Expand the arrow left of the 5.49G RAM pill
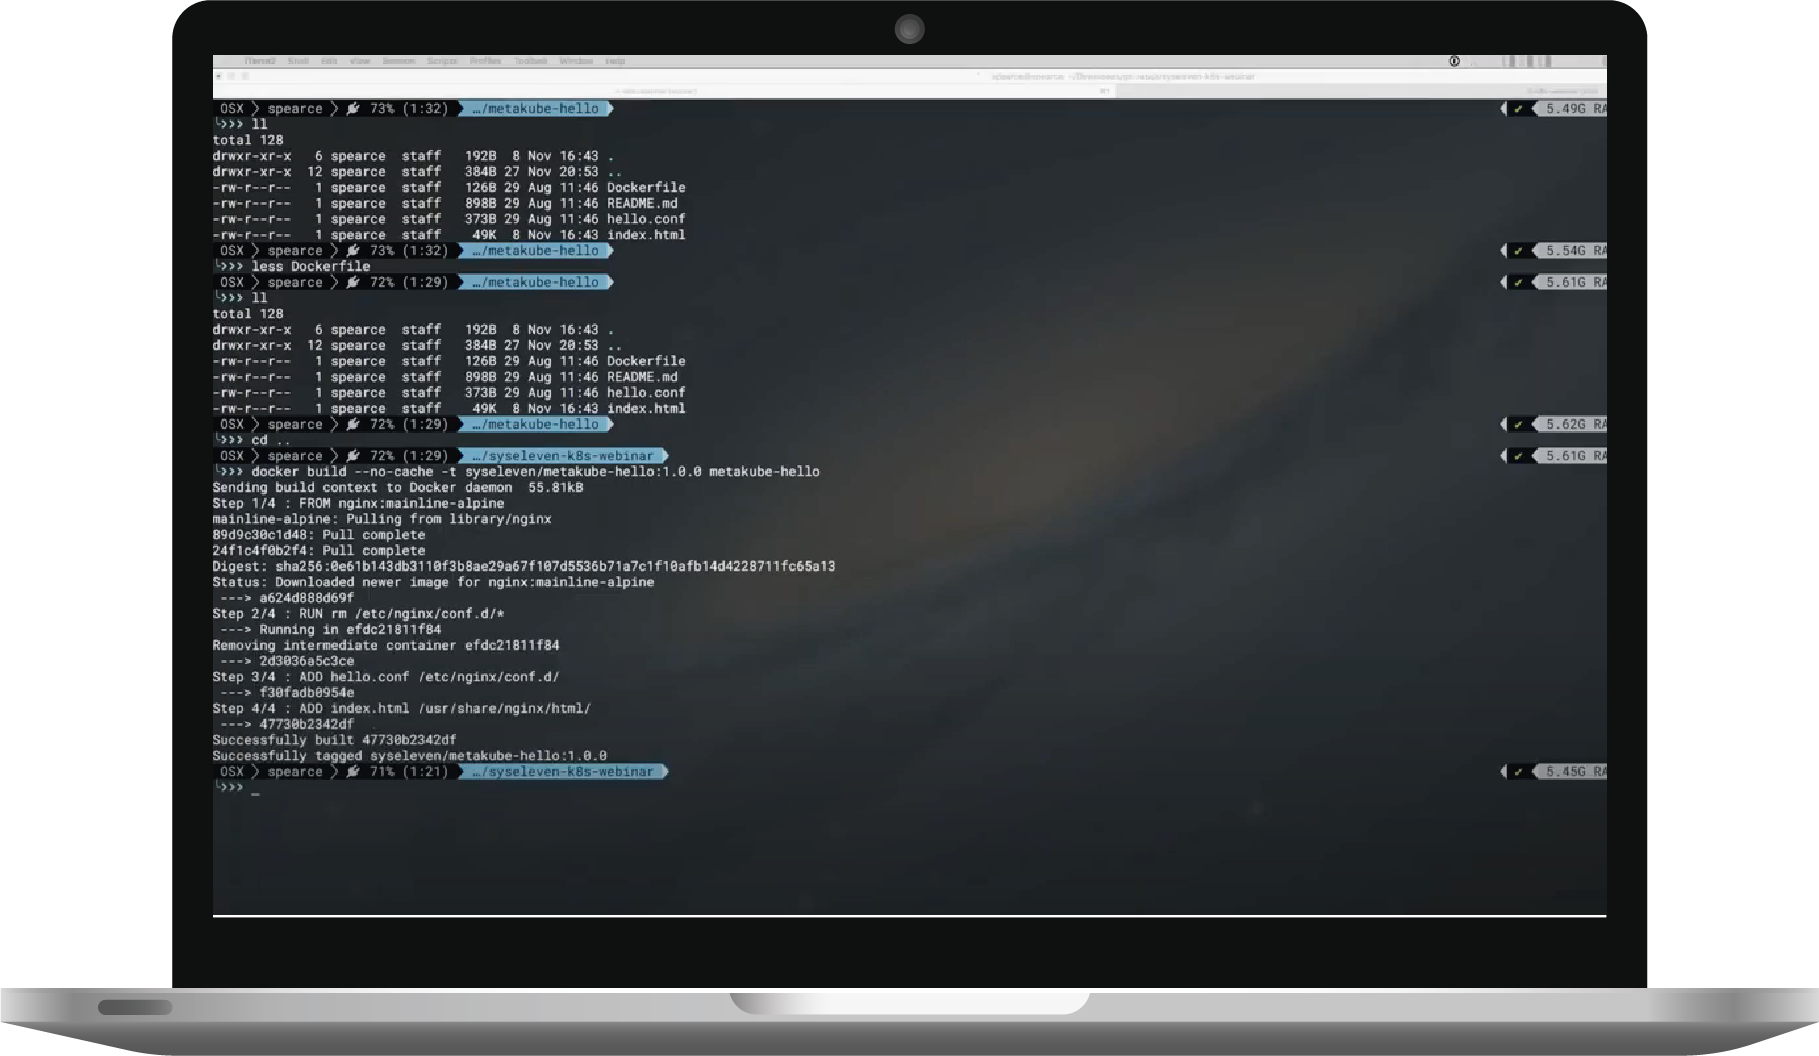Screen dimensions: 1819x1056 1503,108
